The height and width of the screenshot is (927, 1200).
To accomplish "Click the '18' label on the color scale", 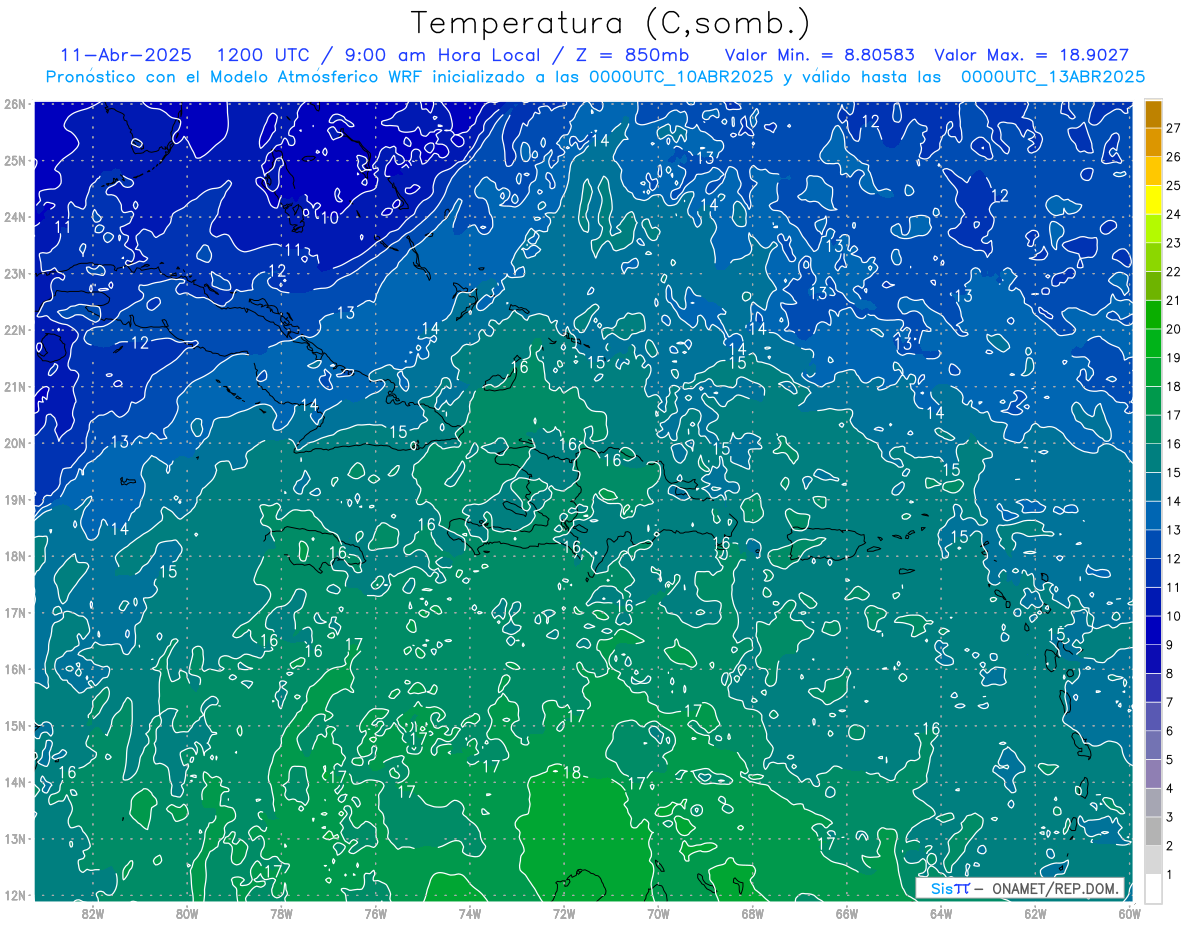I will (1174, 386).
